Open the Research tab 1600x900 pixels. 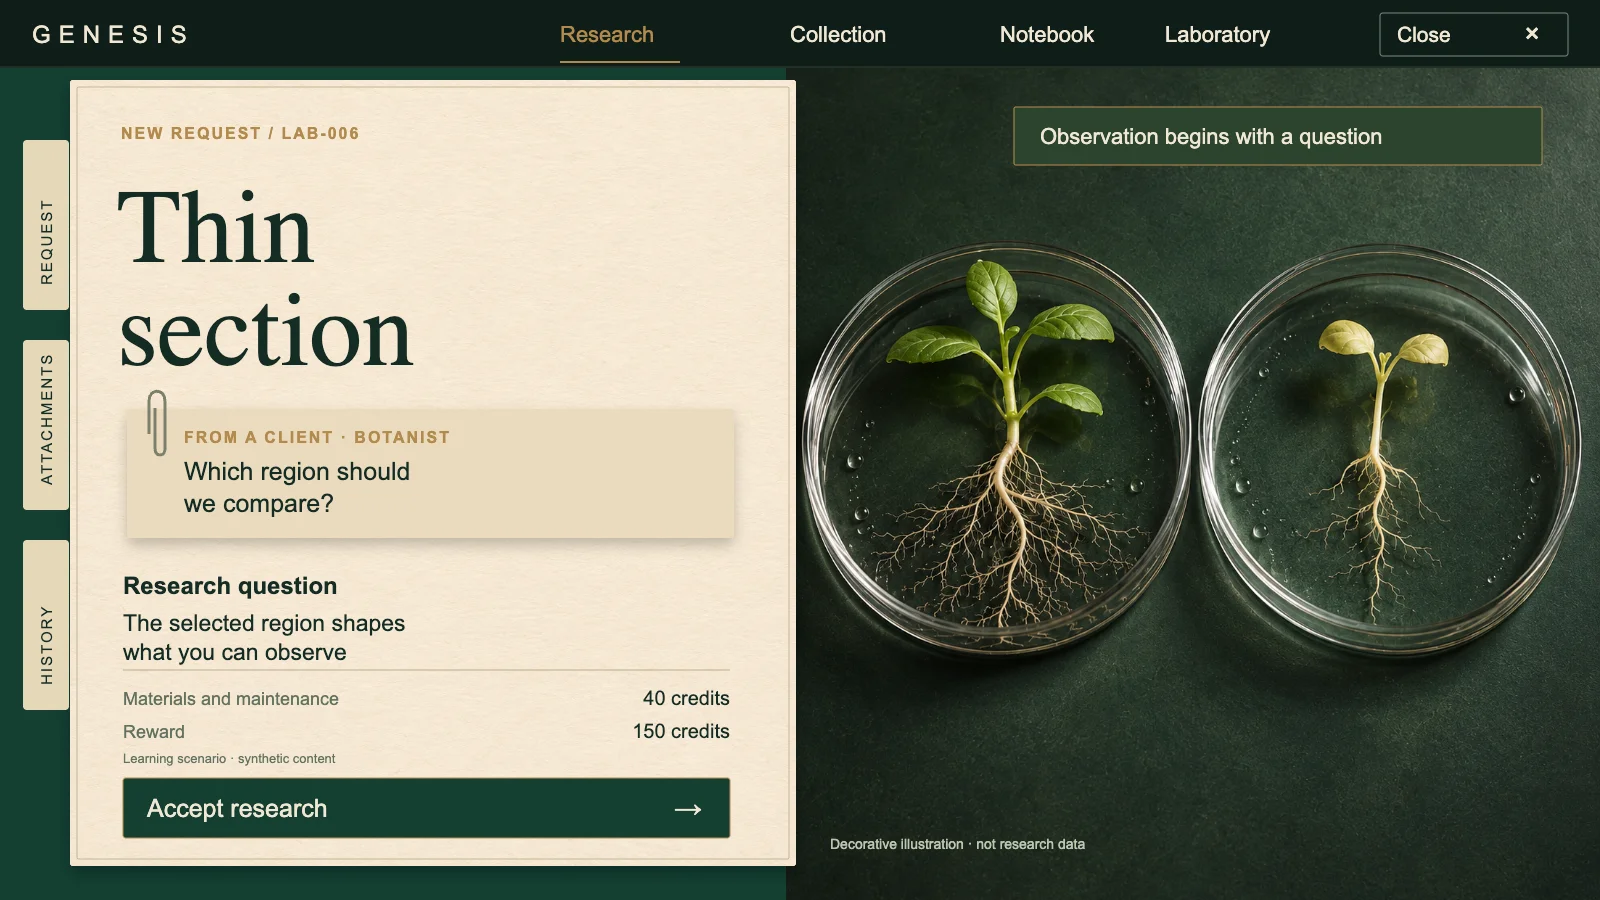tap(607, 35)
